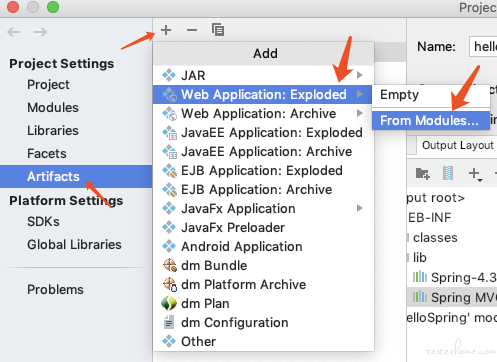Click the JavaEE Application: Exploded icon
This screenshot has width=497, height=362.
click(x=169, y=132)
